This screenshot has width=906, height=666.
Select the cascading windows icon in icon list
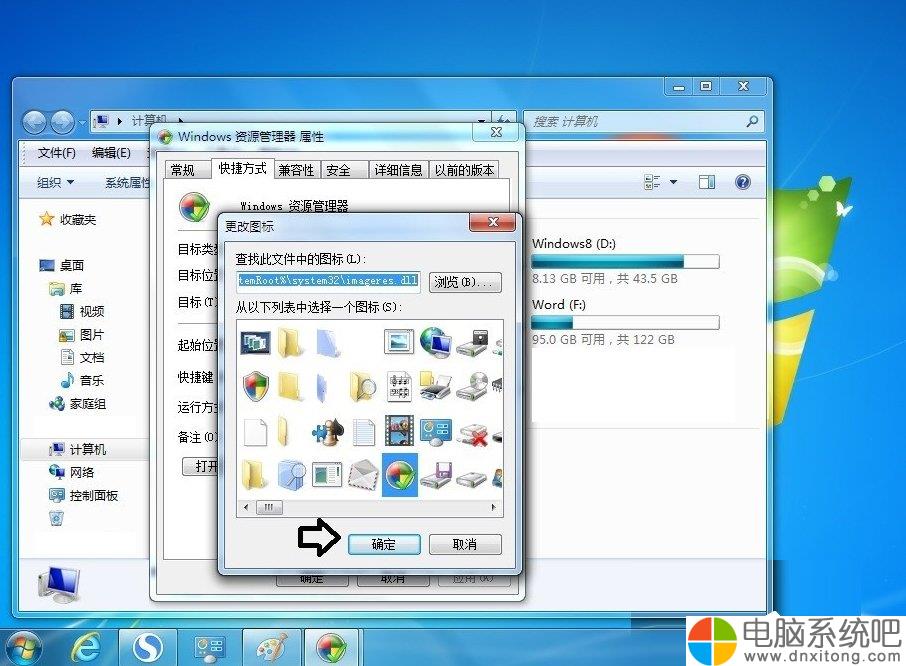pyautogui.click(x=255, y=343)
